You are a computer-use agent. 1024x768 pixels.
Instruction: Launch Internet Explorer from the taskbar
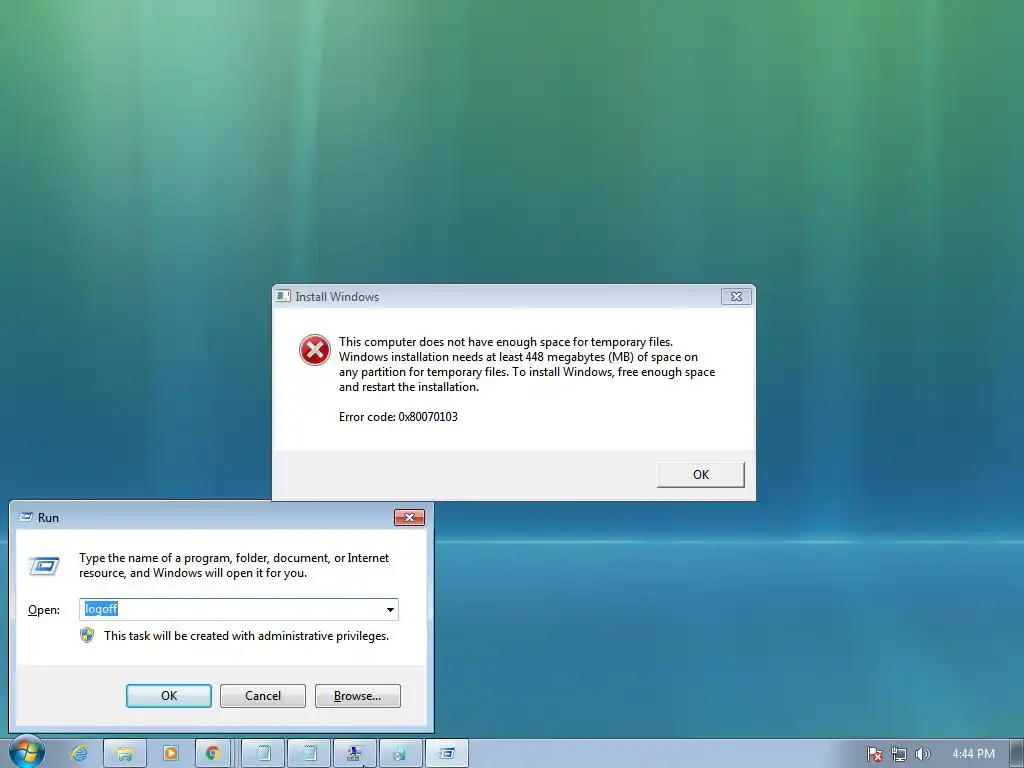79,753
